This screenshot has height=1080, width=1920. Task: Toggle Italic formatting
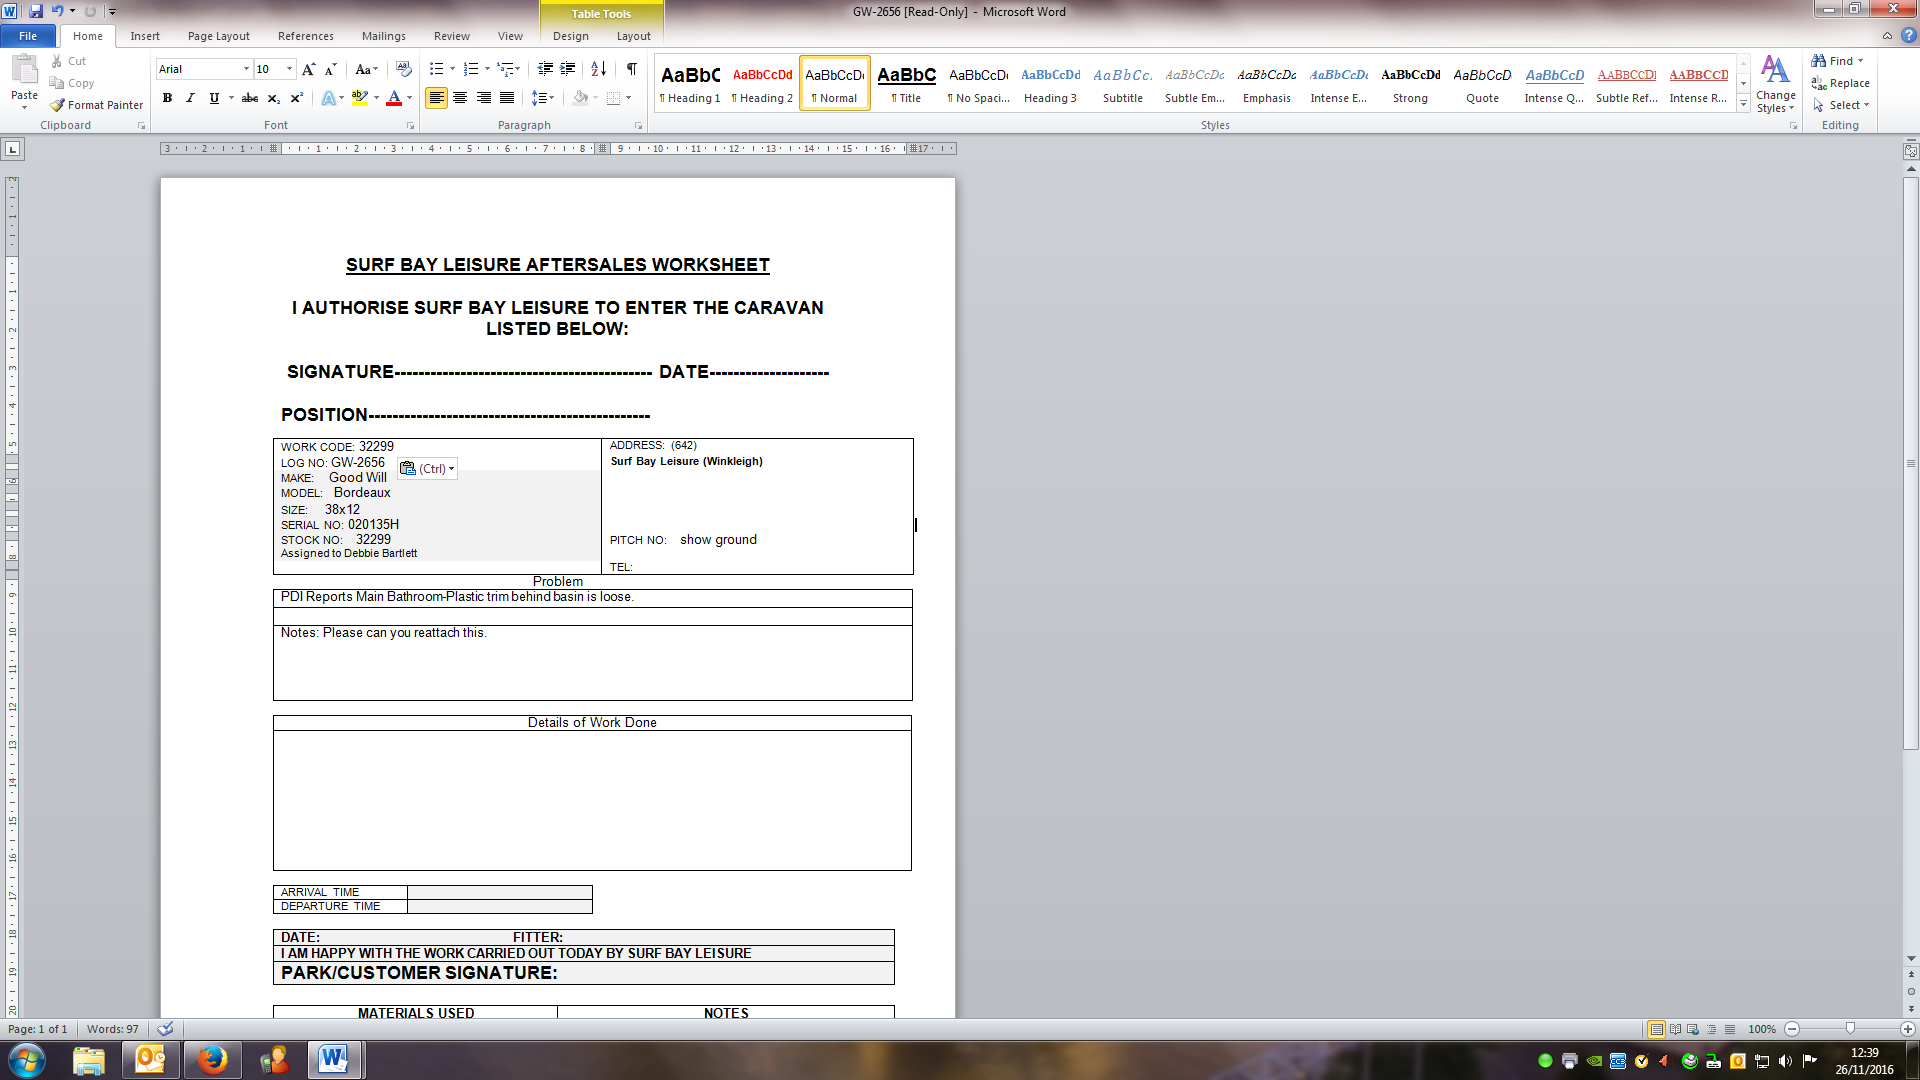pos(190,98)
